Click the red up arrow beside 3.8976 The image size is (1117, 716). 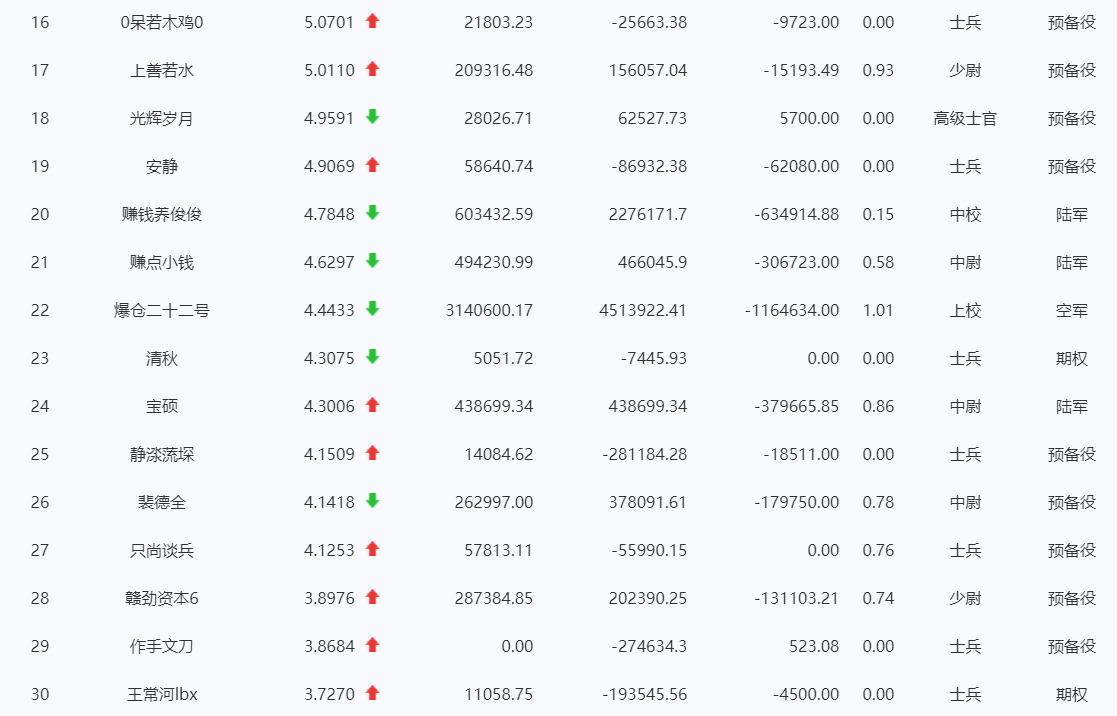tap(372, 597)
